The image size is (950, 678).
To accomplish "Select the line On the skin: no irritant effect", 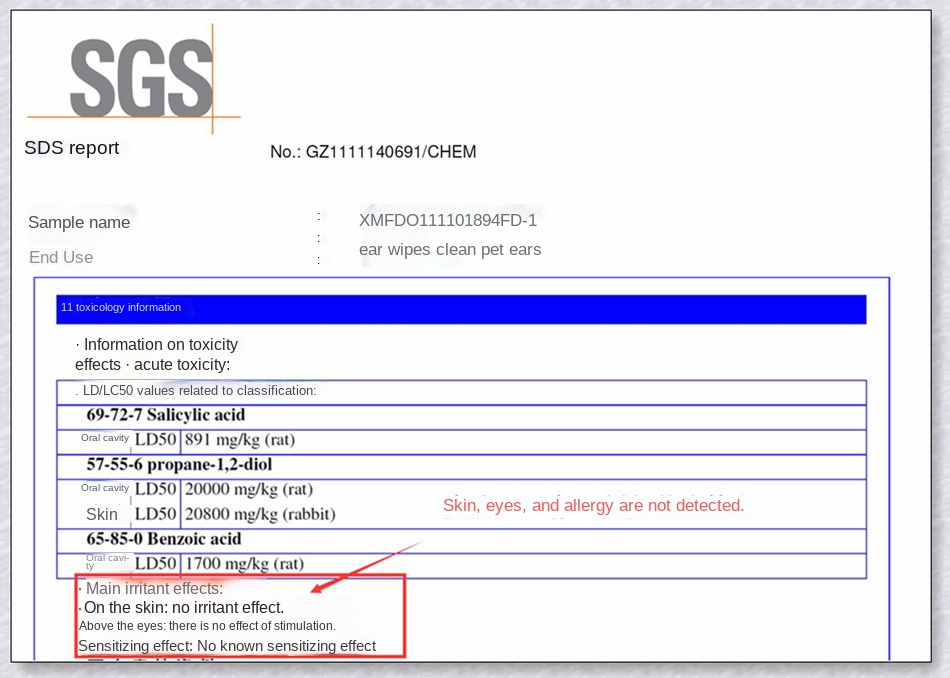I will pos(184,607).
